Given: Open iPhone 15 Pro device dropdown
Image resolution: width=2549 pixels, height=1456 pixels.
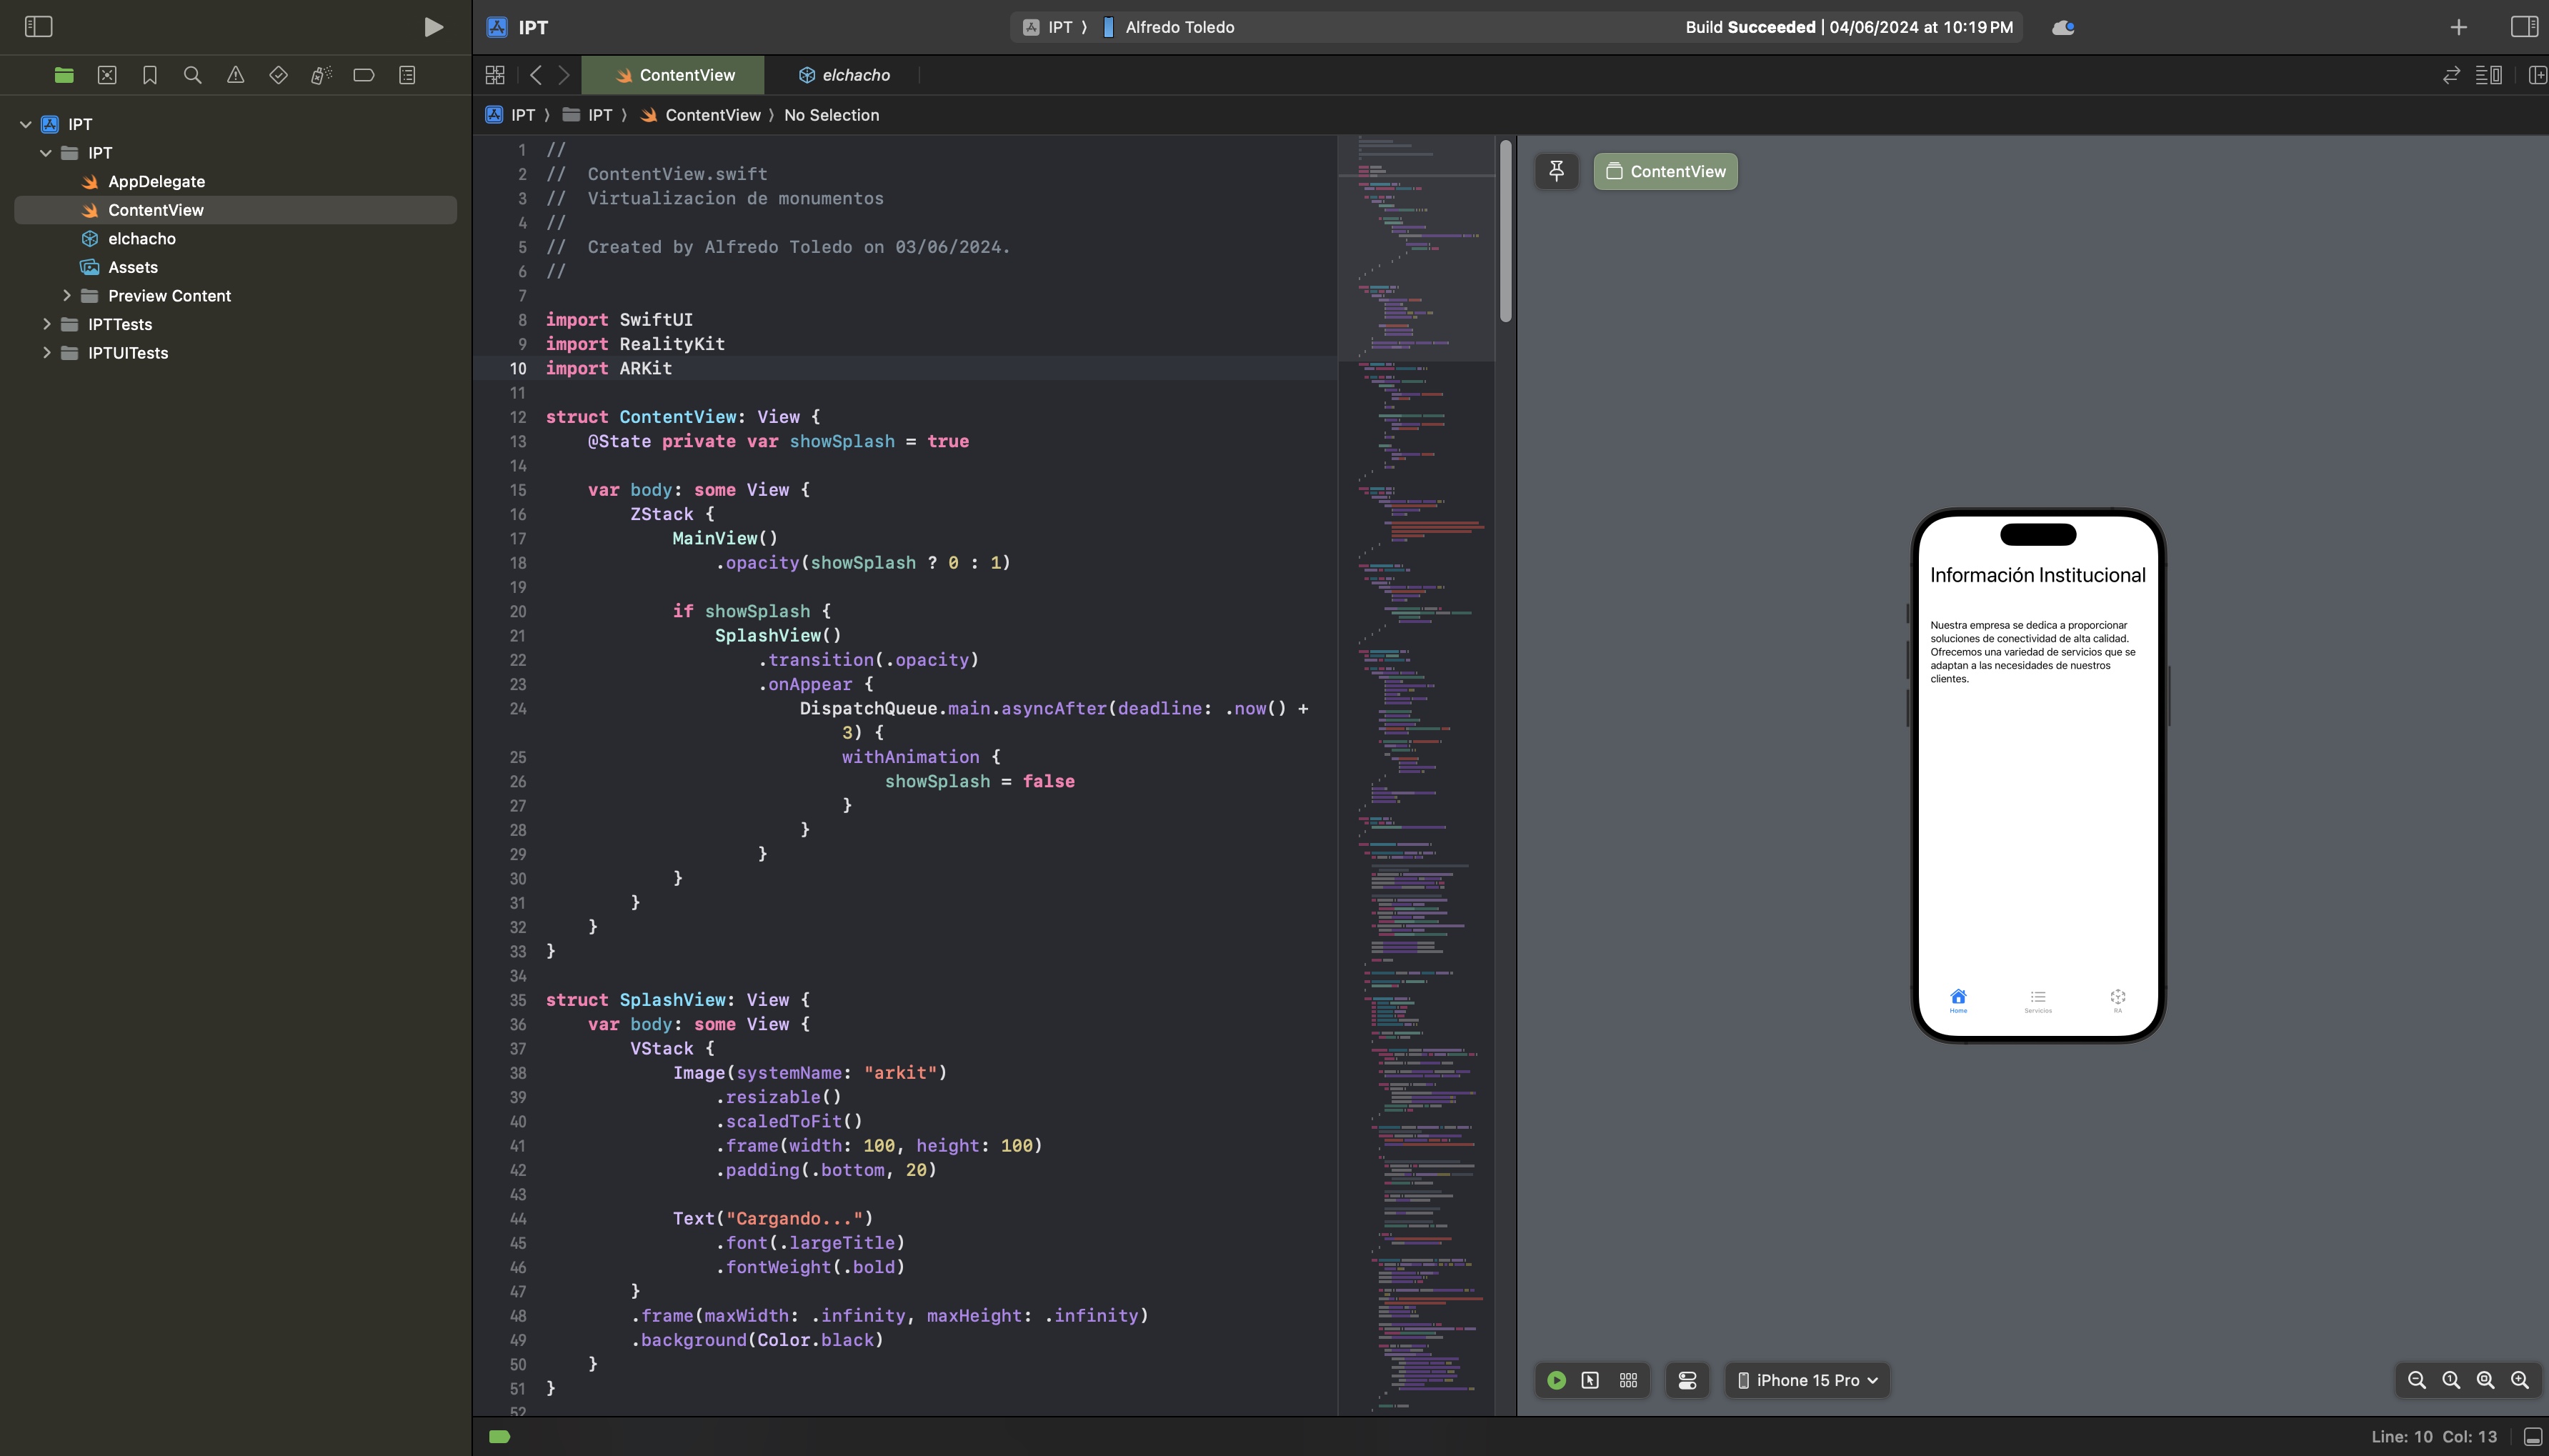Looking at the screenshot, I should (x=1808, y=1380).
